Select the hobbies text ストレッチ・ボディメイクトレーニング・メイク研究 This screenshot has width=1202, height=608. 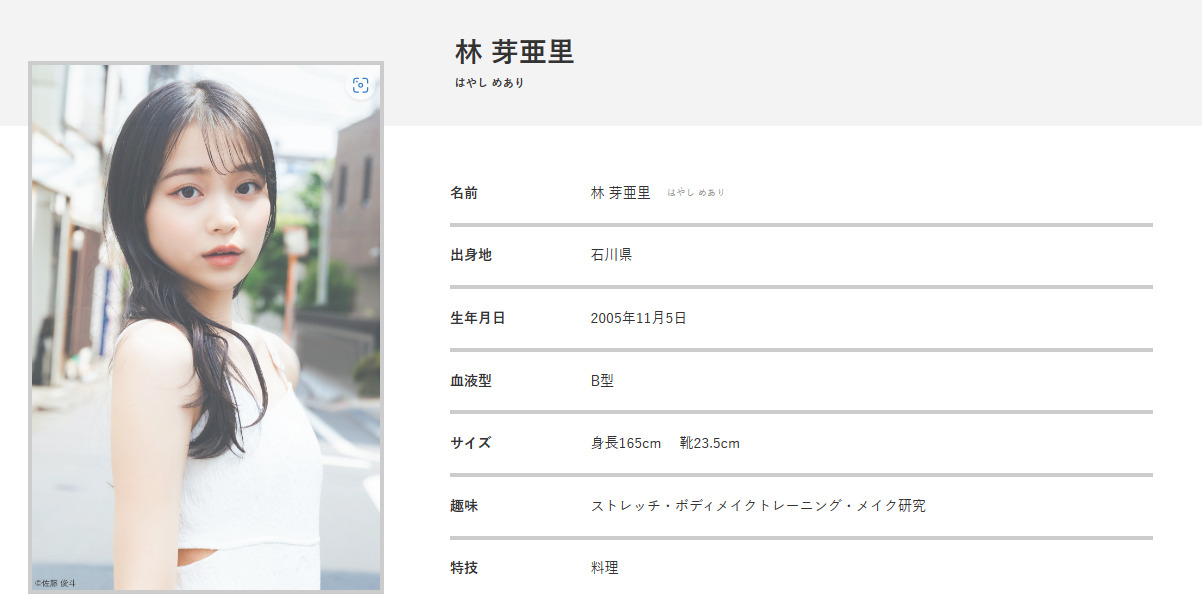pyautogui.click(x=758, y=506)
